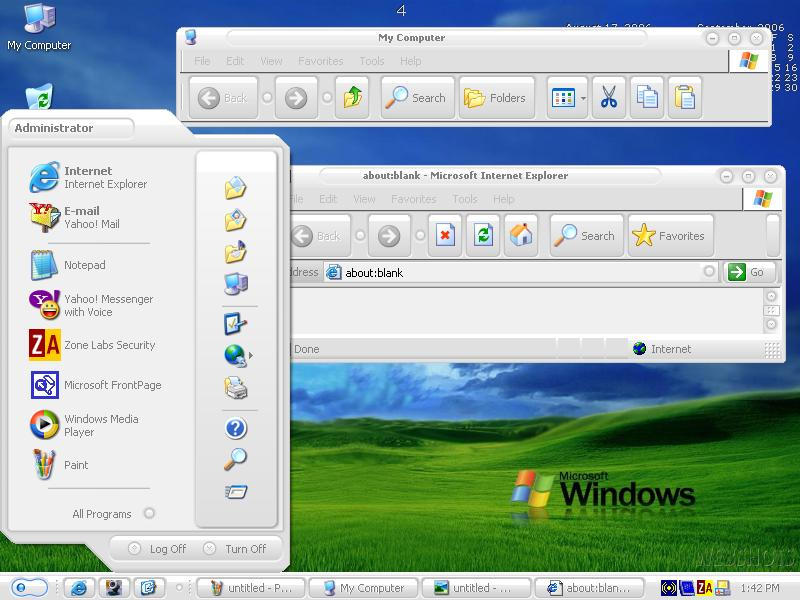Click the Search button in My Computer toolbar

417,97
